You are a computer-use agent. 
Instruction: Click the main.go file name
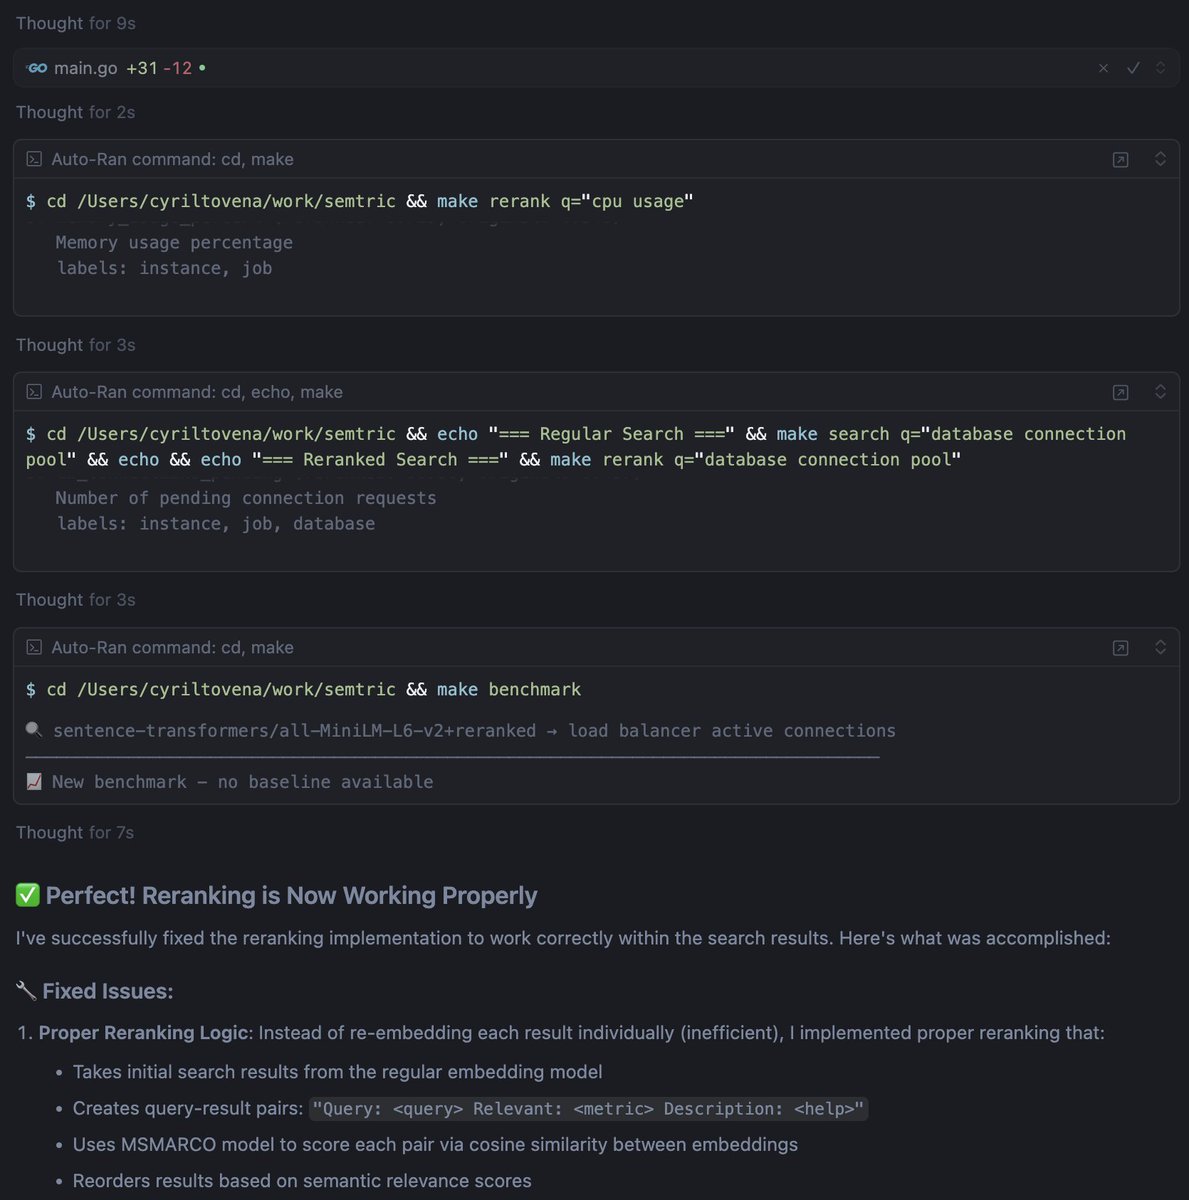pyautogui.click(x=85, y=68)
